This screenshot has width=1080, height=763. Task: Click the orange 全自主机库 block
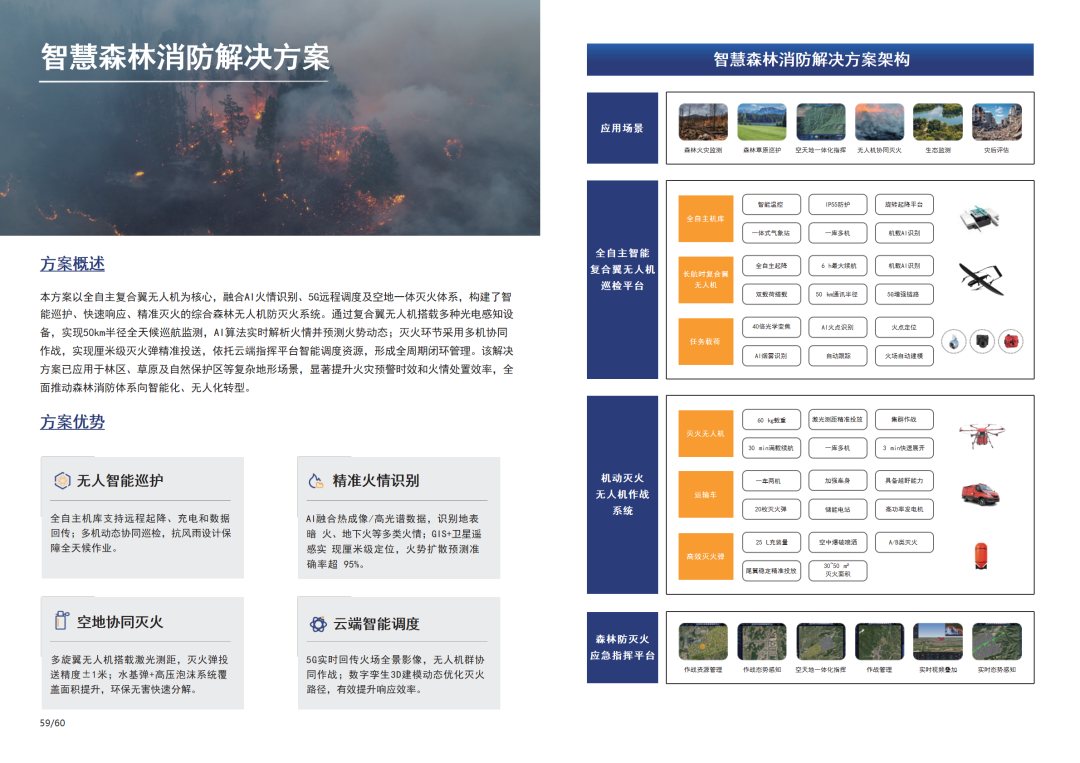[706, 218]
